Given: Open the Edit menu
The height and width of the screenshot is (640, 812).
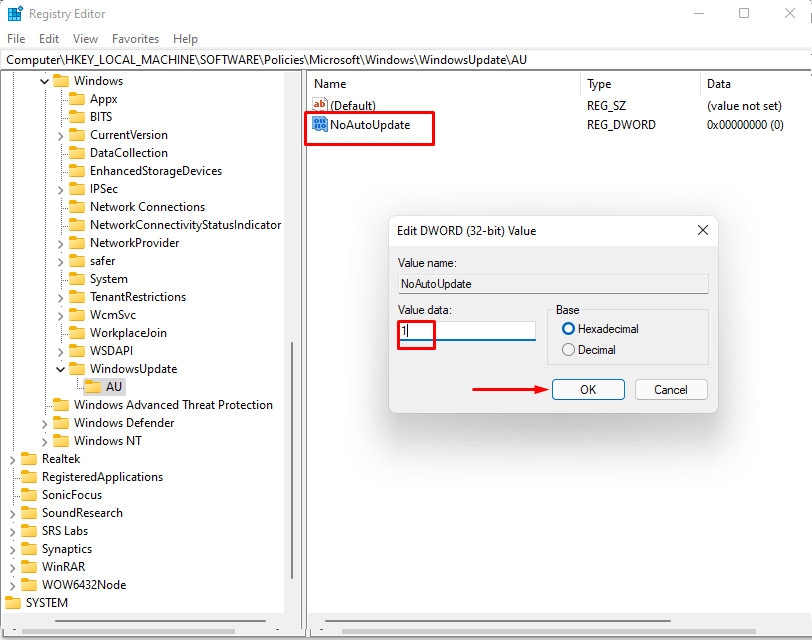Looking at the screenshot, I should tap(49, 39).
